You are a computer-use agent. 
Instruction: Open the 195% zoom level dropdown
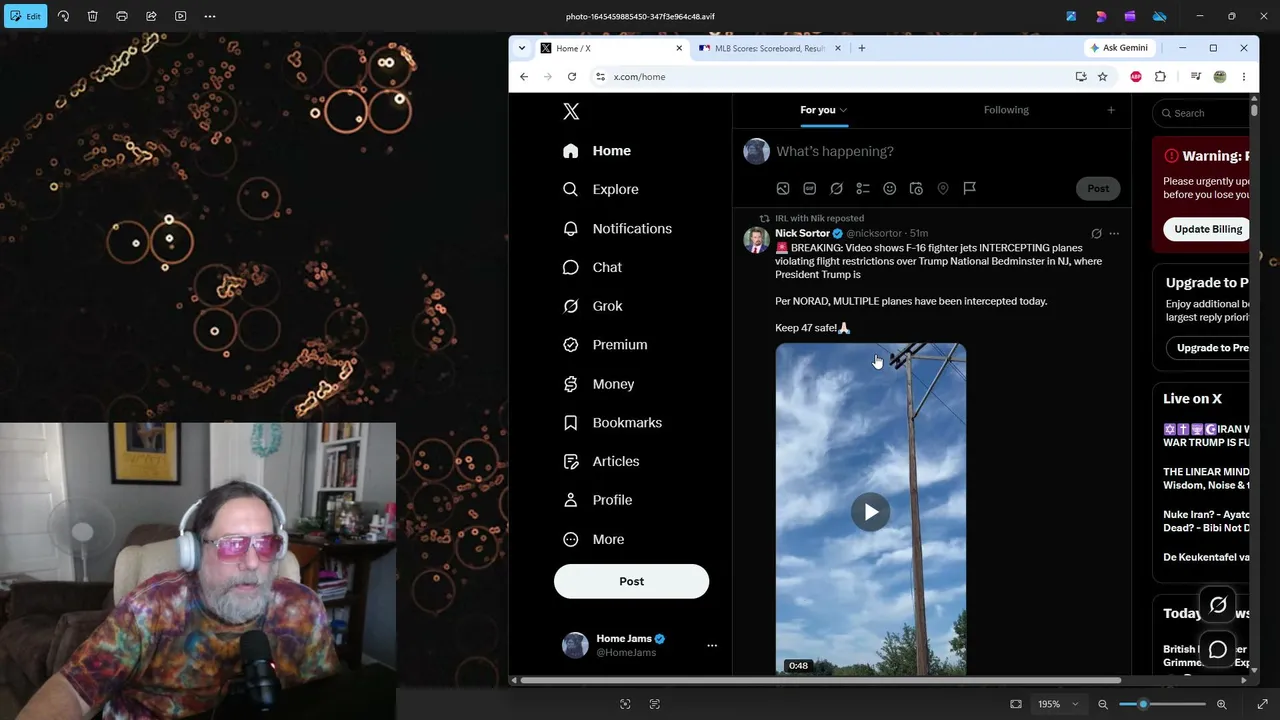coord(1057,704)
